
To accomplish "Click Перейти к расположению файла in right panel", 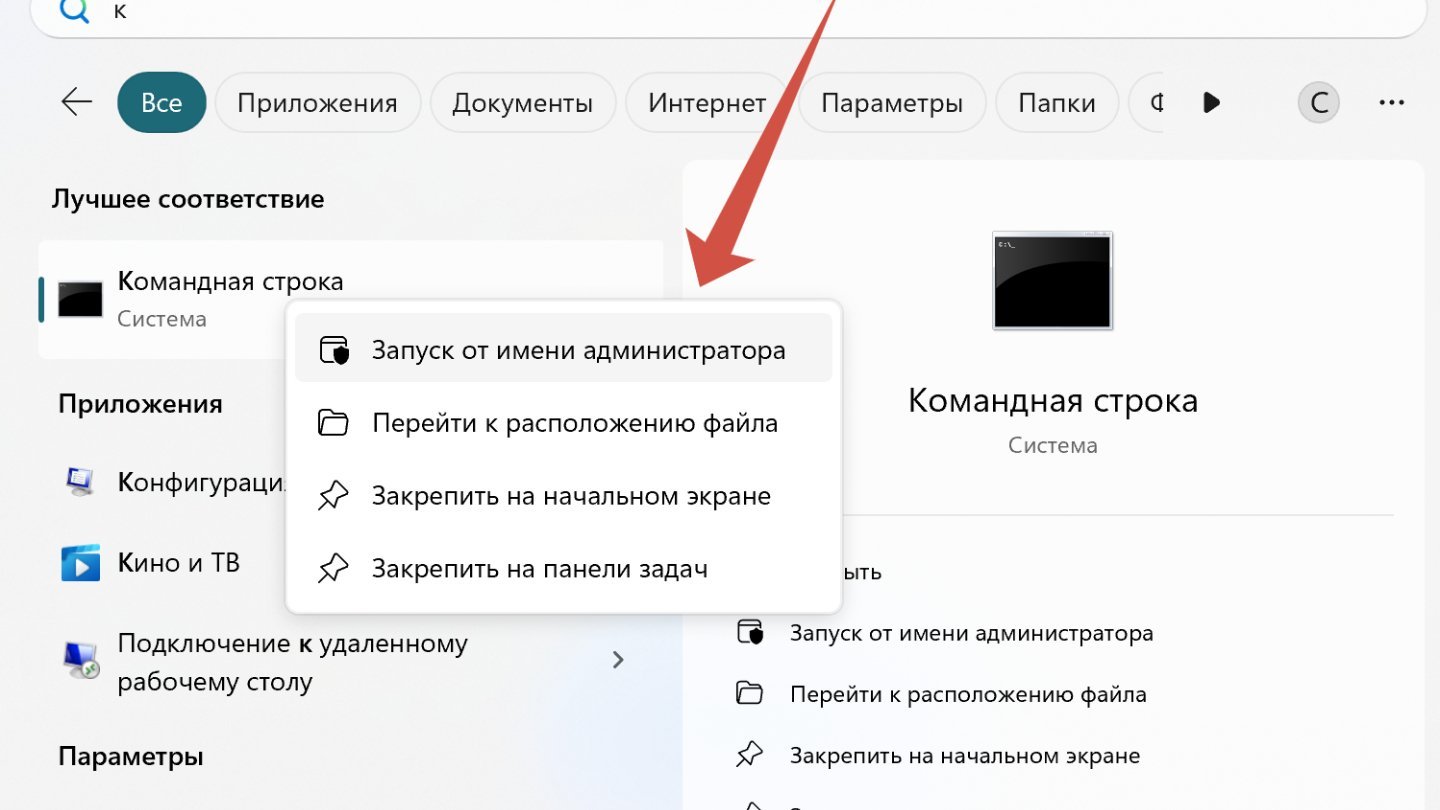I will pyautogui.click(x=968, y=694).
